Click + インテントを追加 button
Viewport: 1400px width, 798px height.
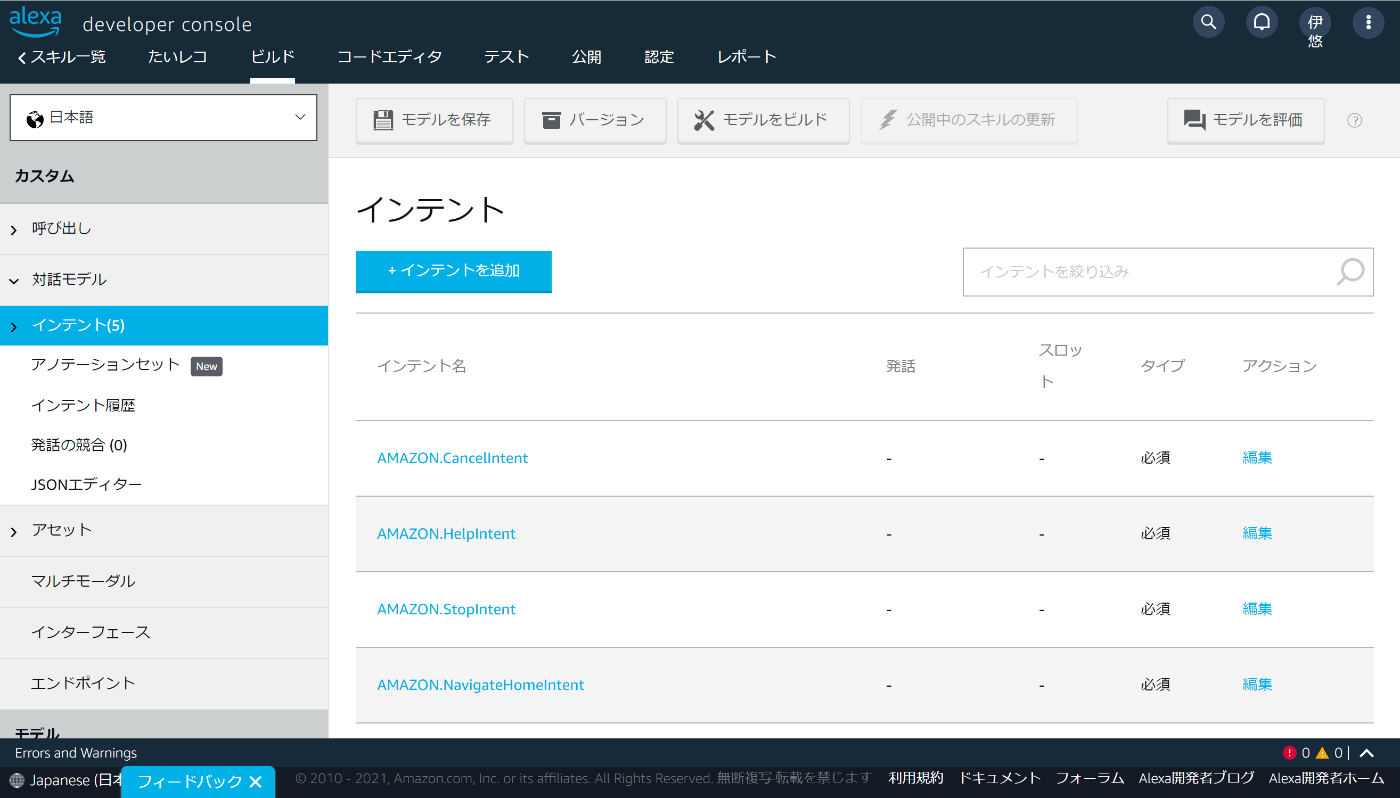(x=454, y=271)
